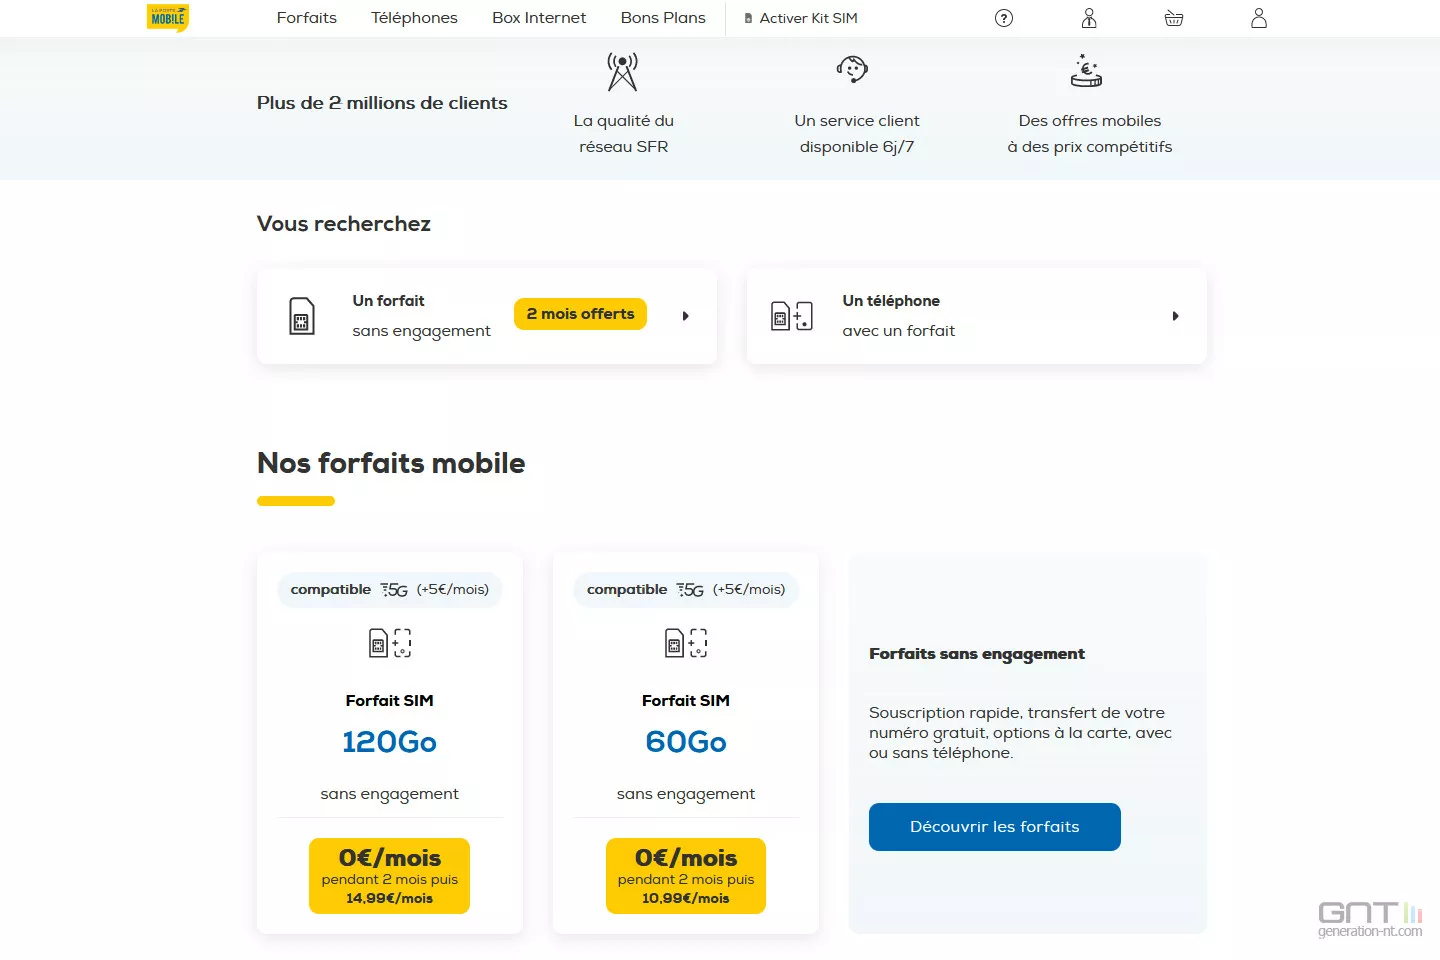This screenshot has width=1440, height=960.
Task: Open the shopping basket icon
Action: 1174,18
